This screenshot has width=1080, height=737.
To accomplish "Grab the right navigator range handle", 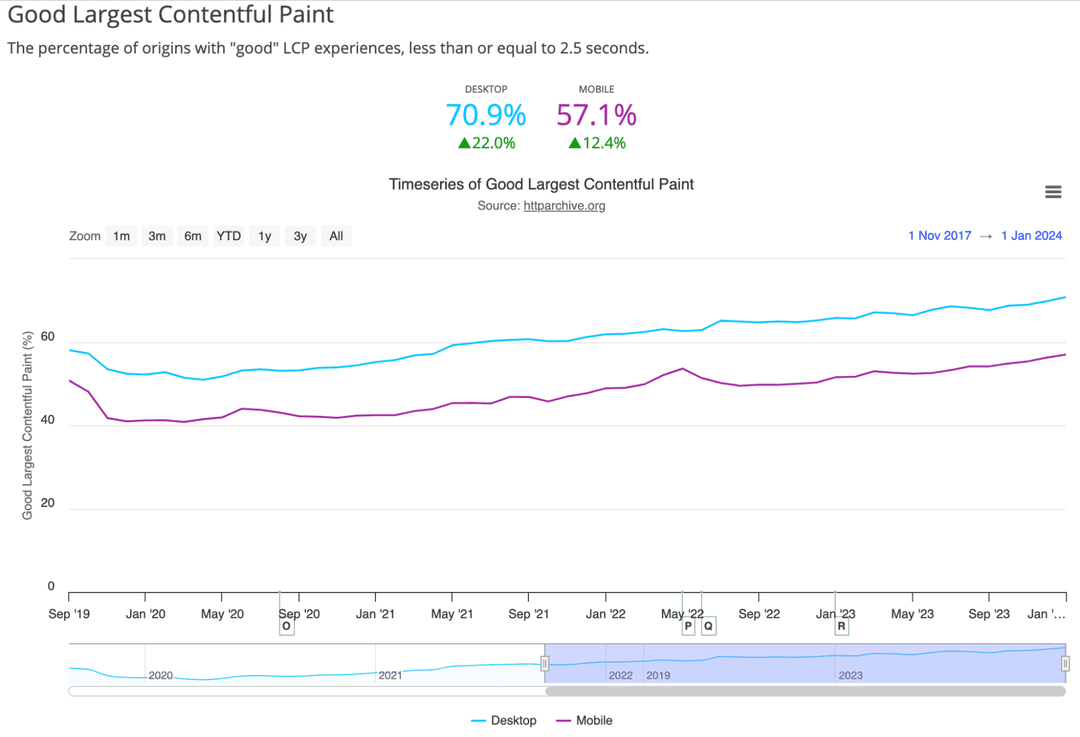I will [1066, 663].
